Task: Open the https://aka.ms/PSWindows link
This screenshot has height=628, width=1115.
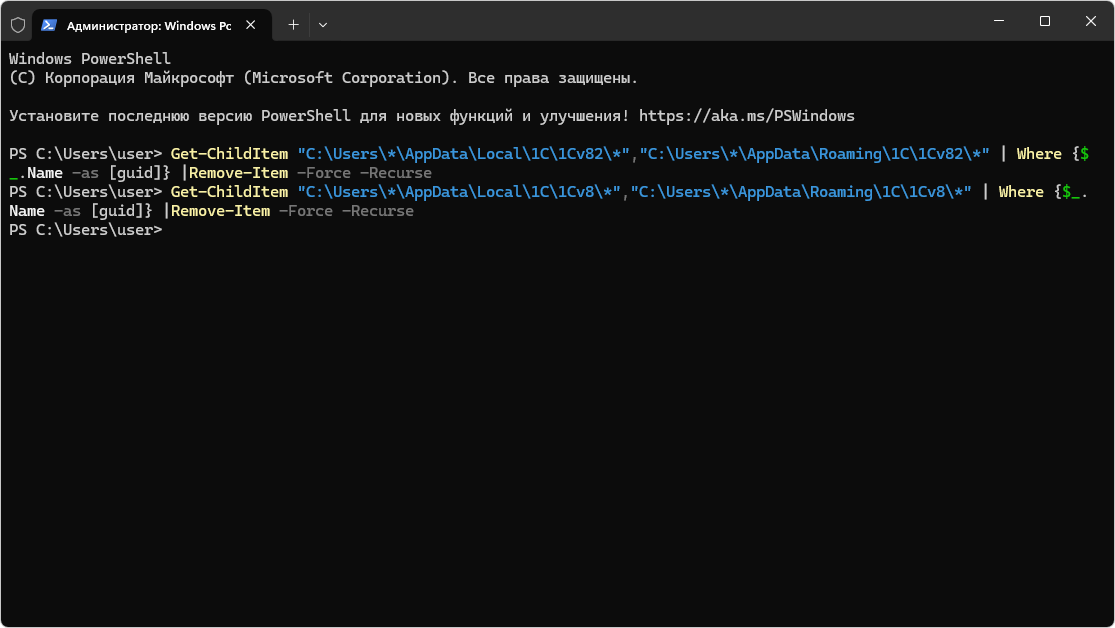Action: 747,116
